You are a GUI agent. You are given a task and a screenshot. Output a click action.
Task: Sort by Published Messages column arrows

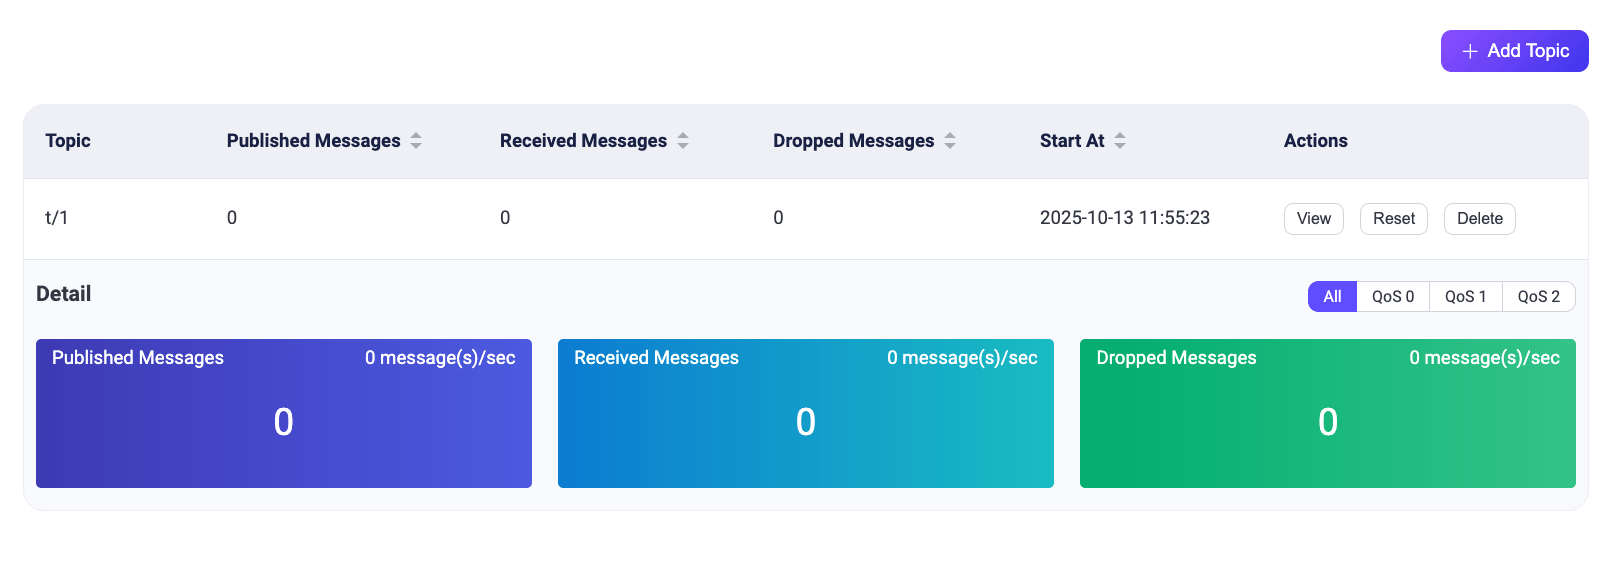[416, 141]
